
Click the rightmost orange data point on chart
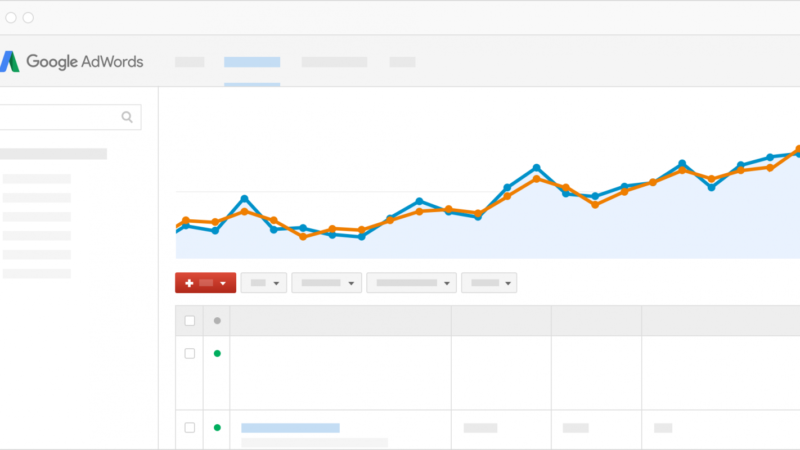(798, 150)
